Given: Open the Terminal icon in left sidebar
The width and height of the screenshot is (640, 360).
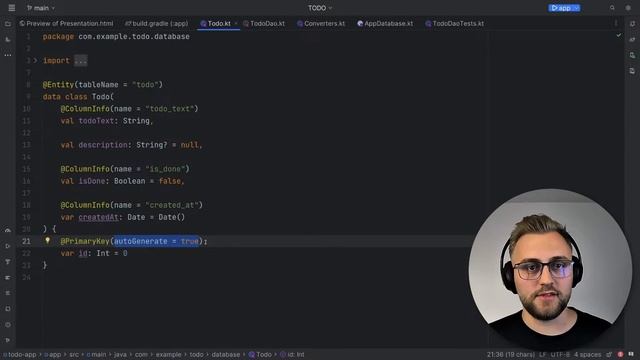Looking at the screenshot, I should click(x=8, y=309).
